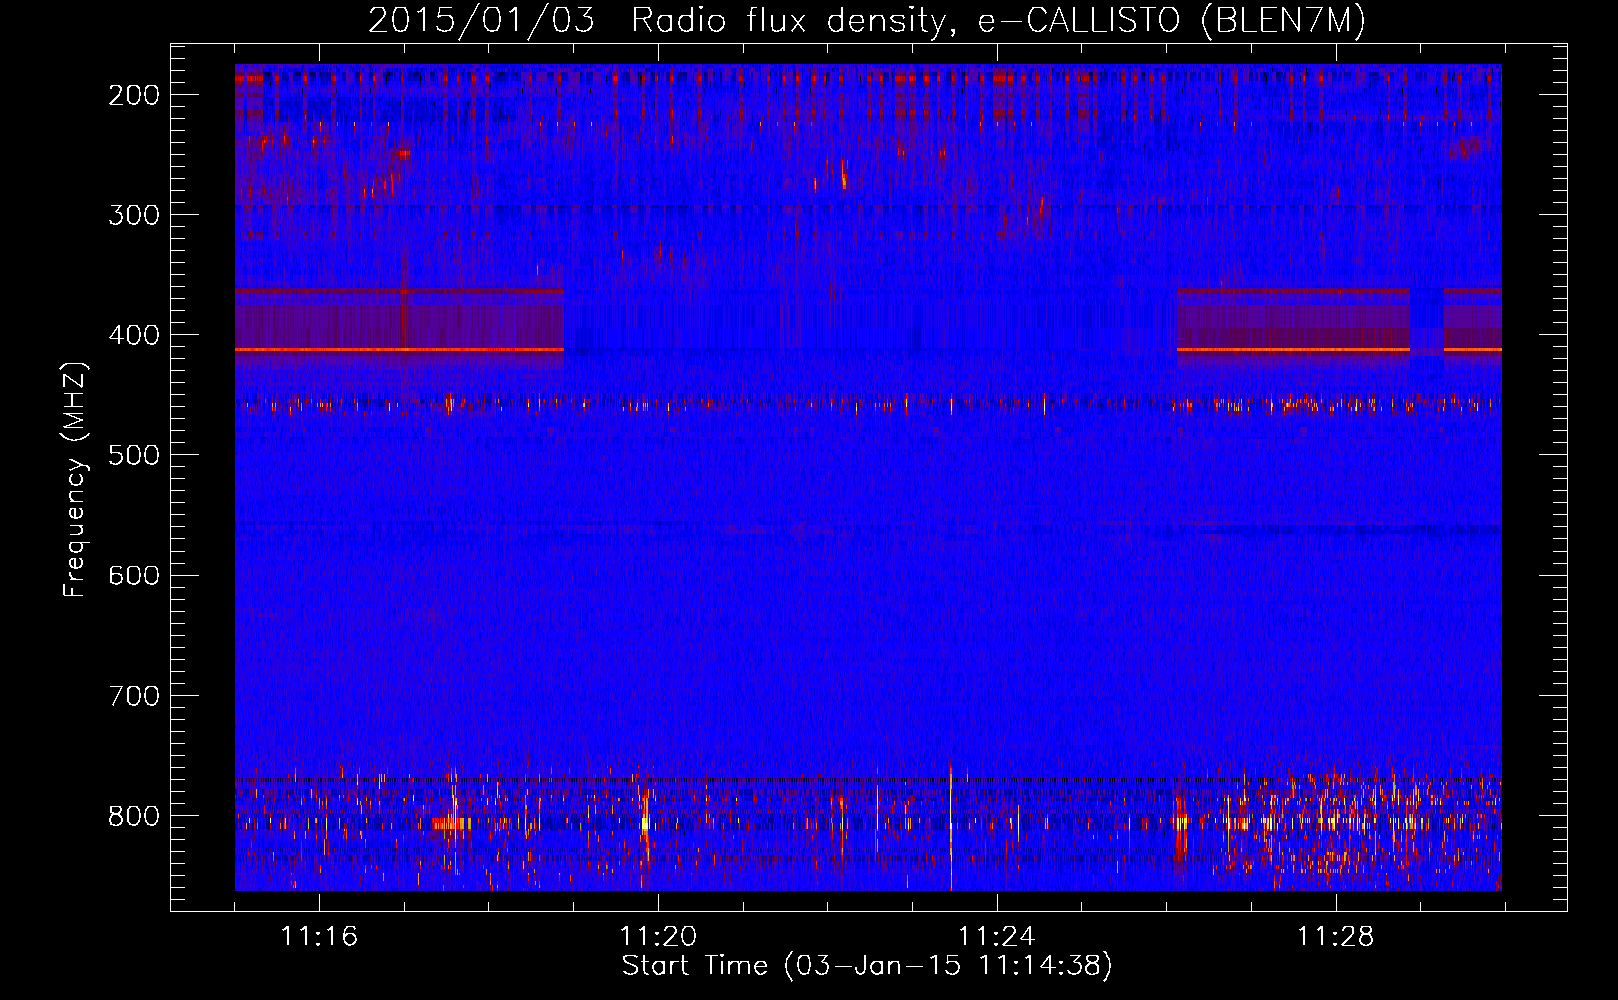Screen dimensions: 1618x1000
Task: Select the 300 frequency tick label
Action: pos(134,215)
